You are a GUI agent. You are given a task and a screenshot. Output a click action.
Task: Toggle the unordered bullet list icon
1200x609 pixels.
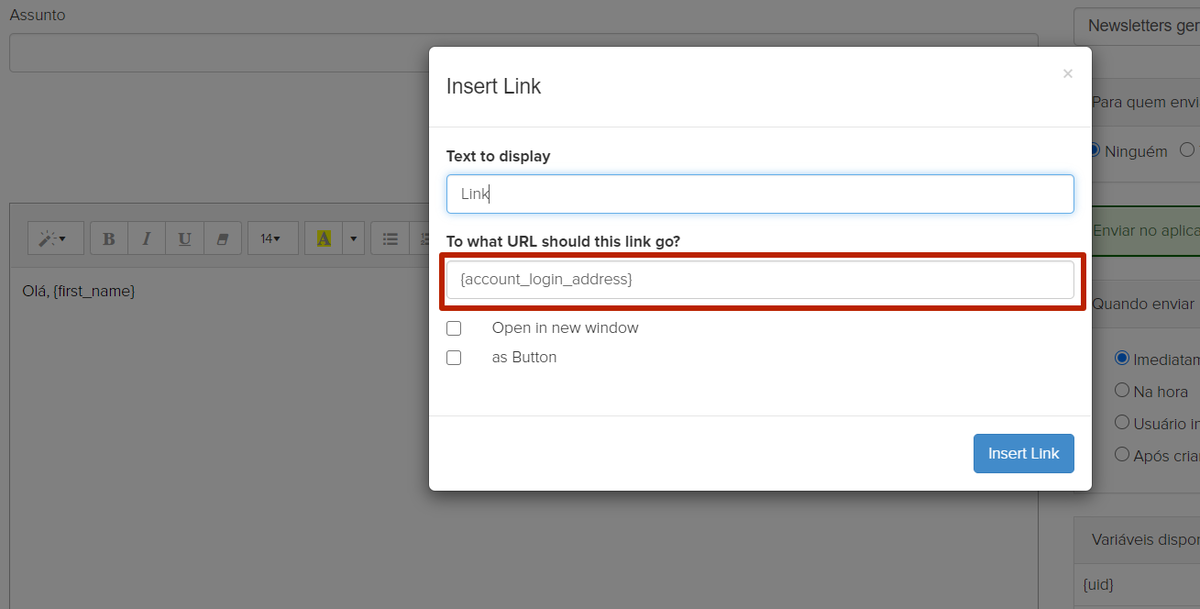391,239
